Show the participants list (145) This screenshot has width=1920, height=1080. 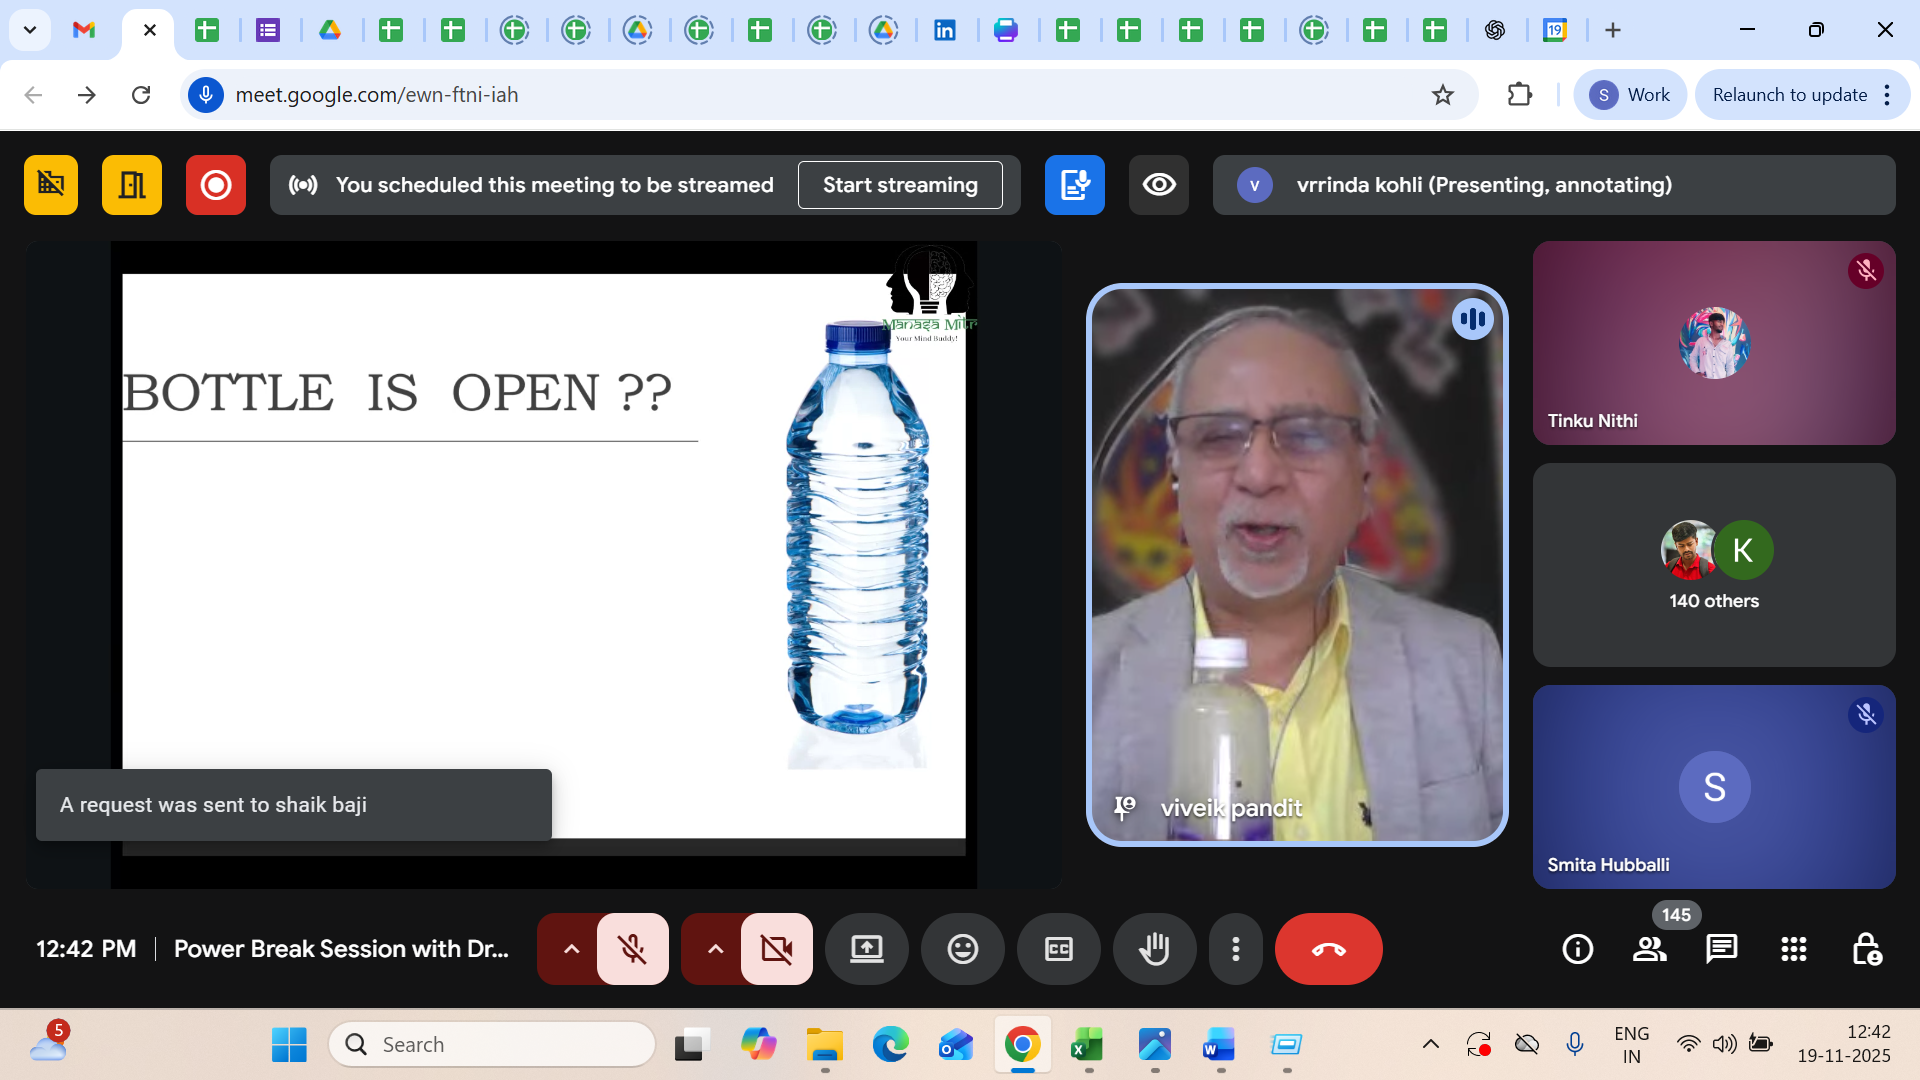coord(1649,949)
